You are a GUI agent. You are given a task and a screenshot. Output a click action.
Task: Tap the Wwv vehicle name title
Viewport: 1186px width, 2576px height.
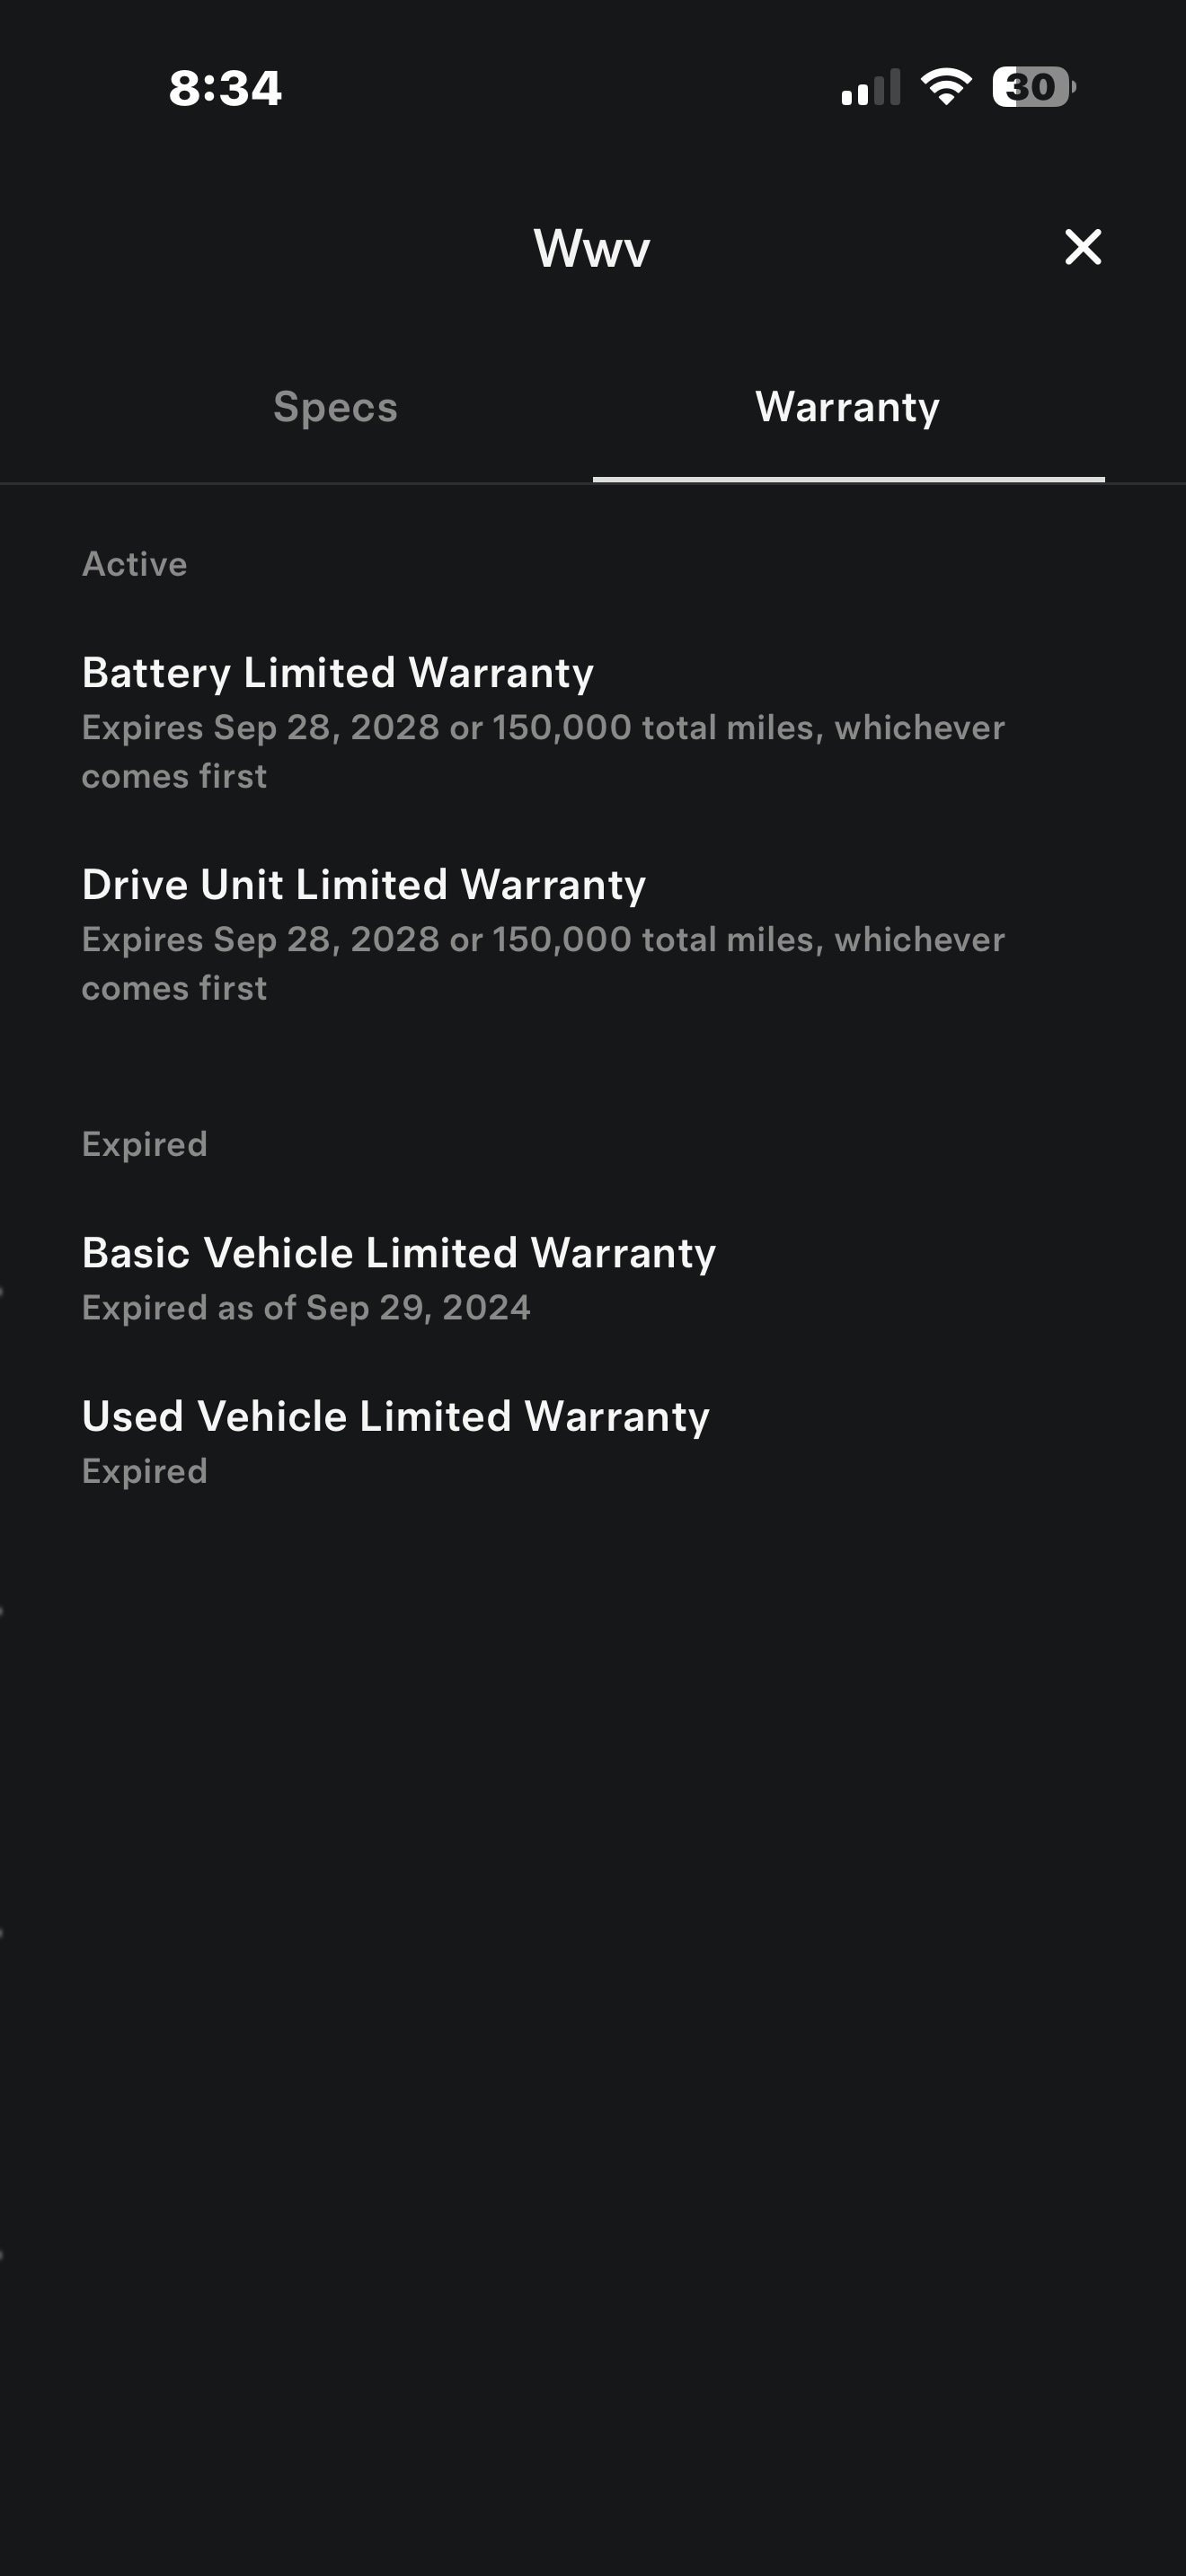[592, 248]
